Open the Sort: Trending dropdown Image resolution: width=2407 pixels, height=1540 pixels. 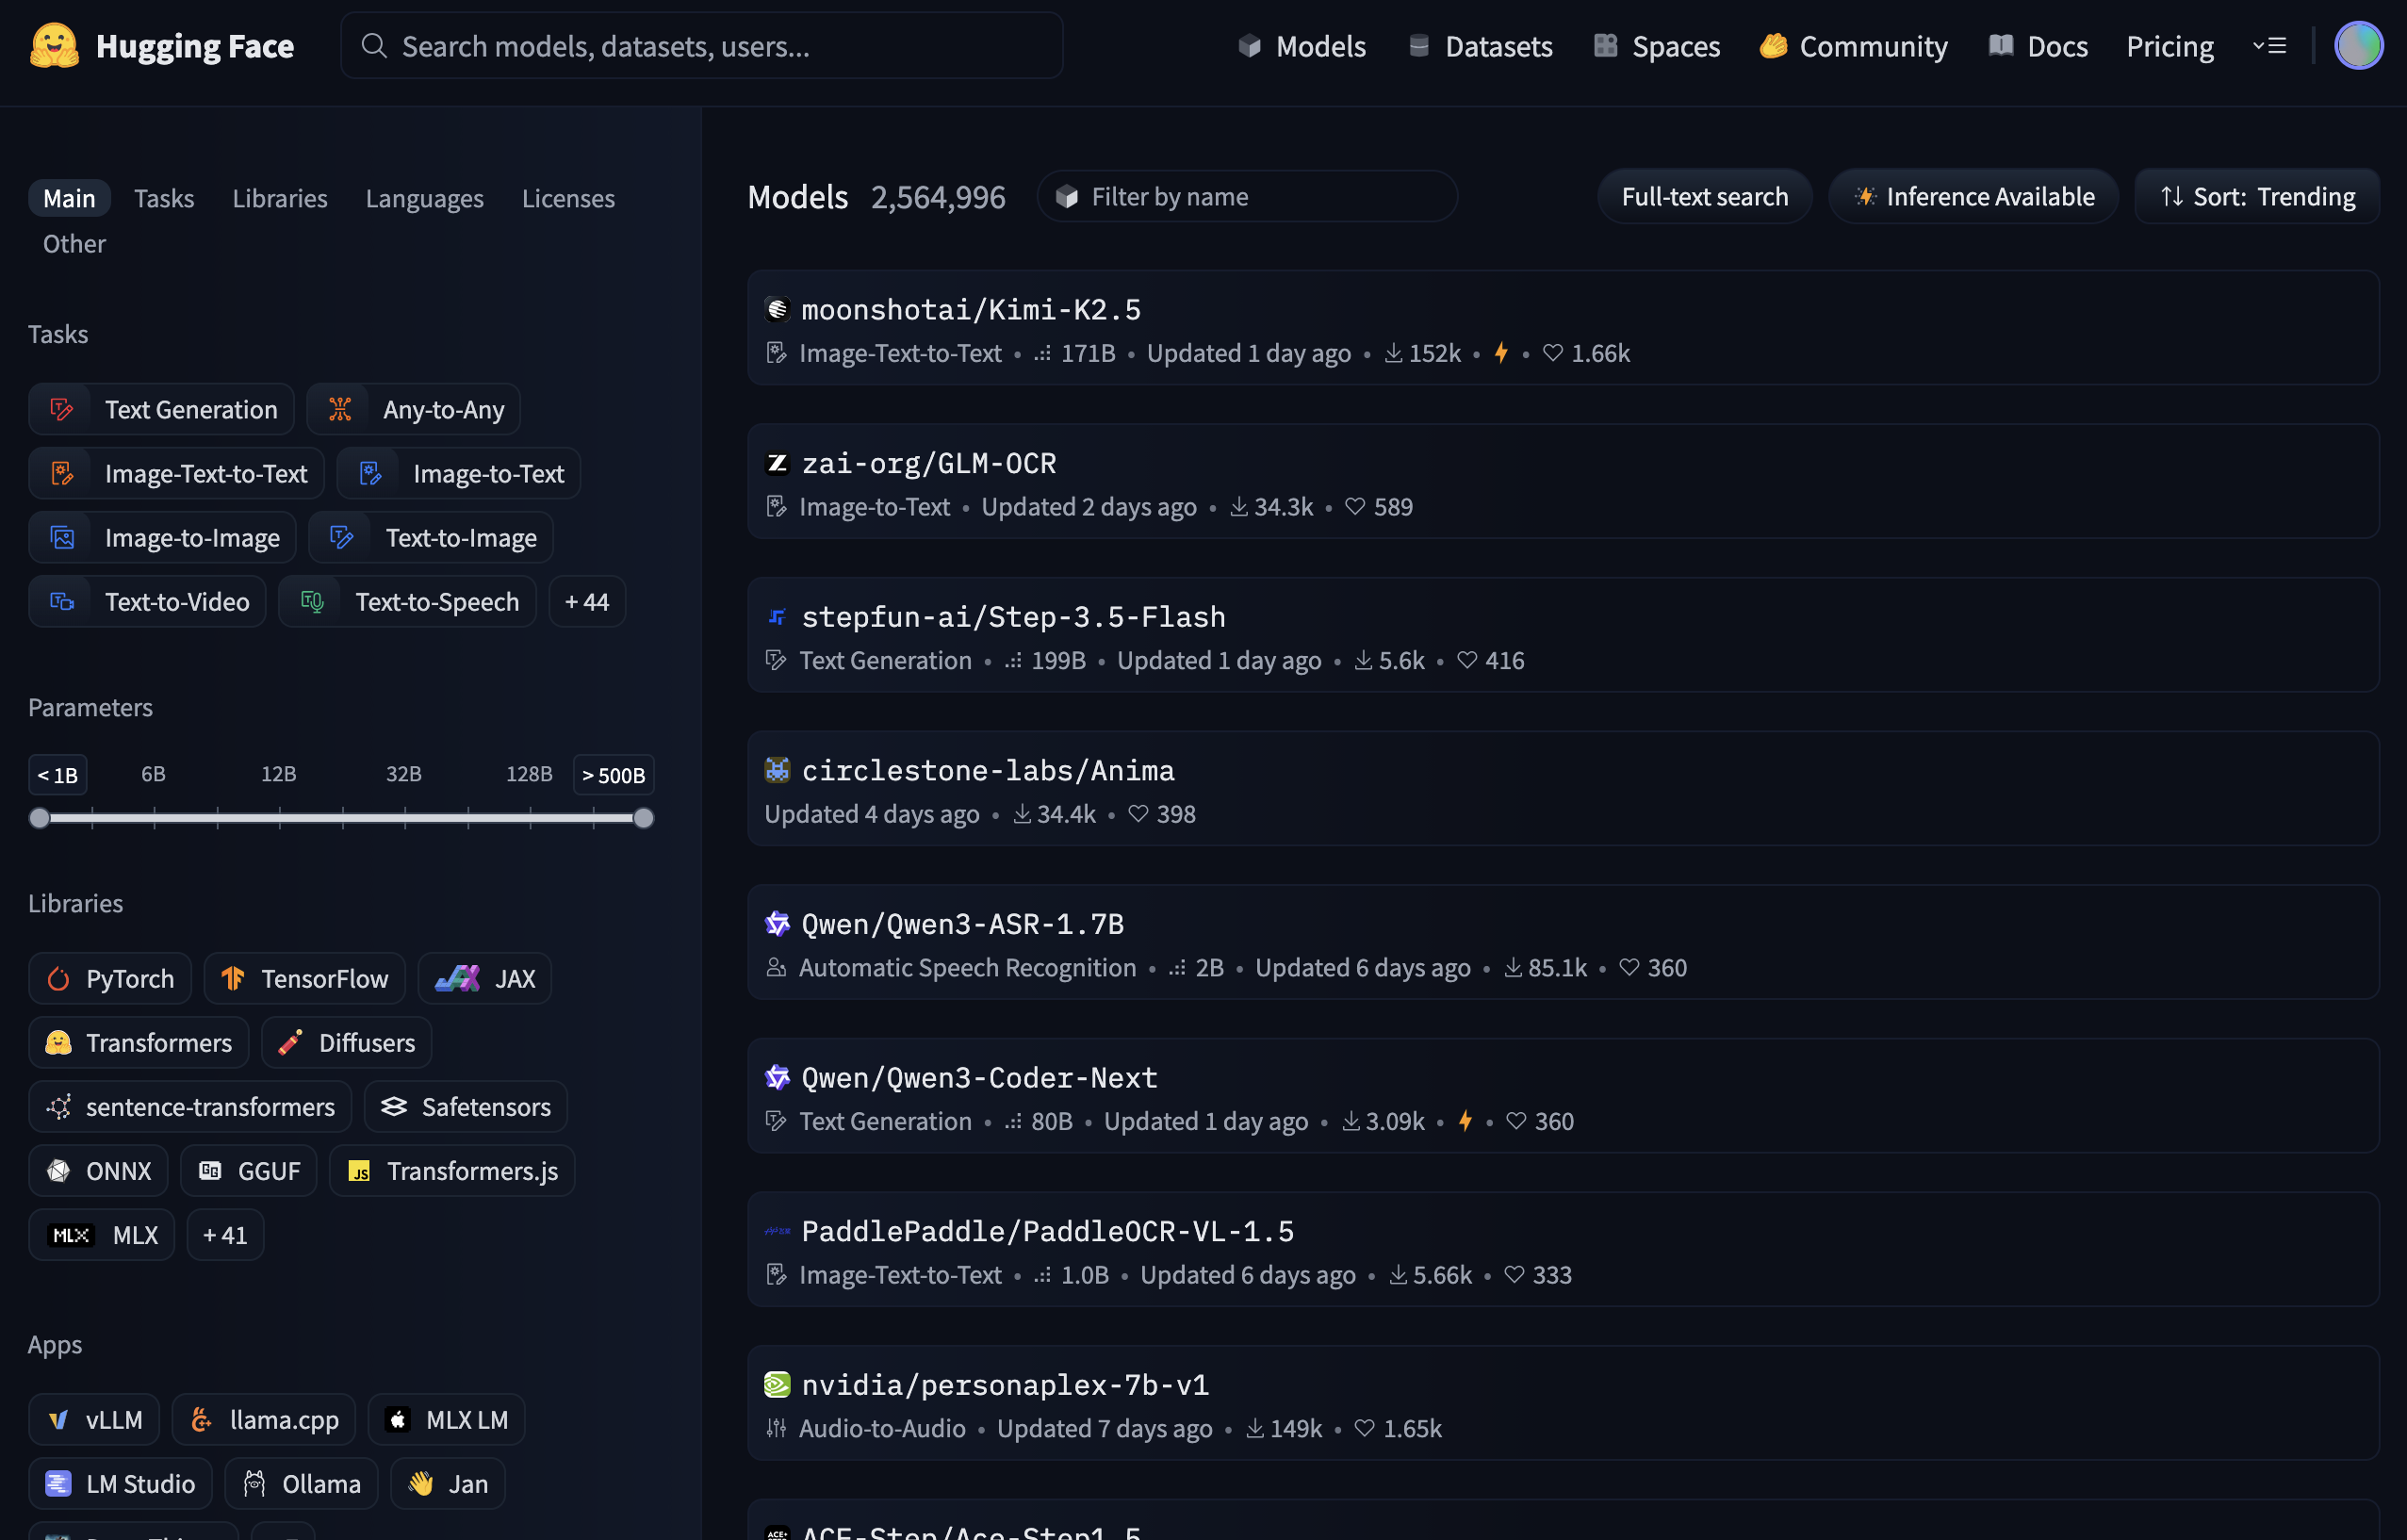pos(2256,197)
